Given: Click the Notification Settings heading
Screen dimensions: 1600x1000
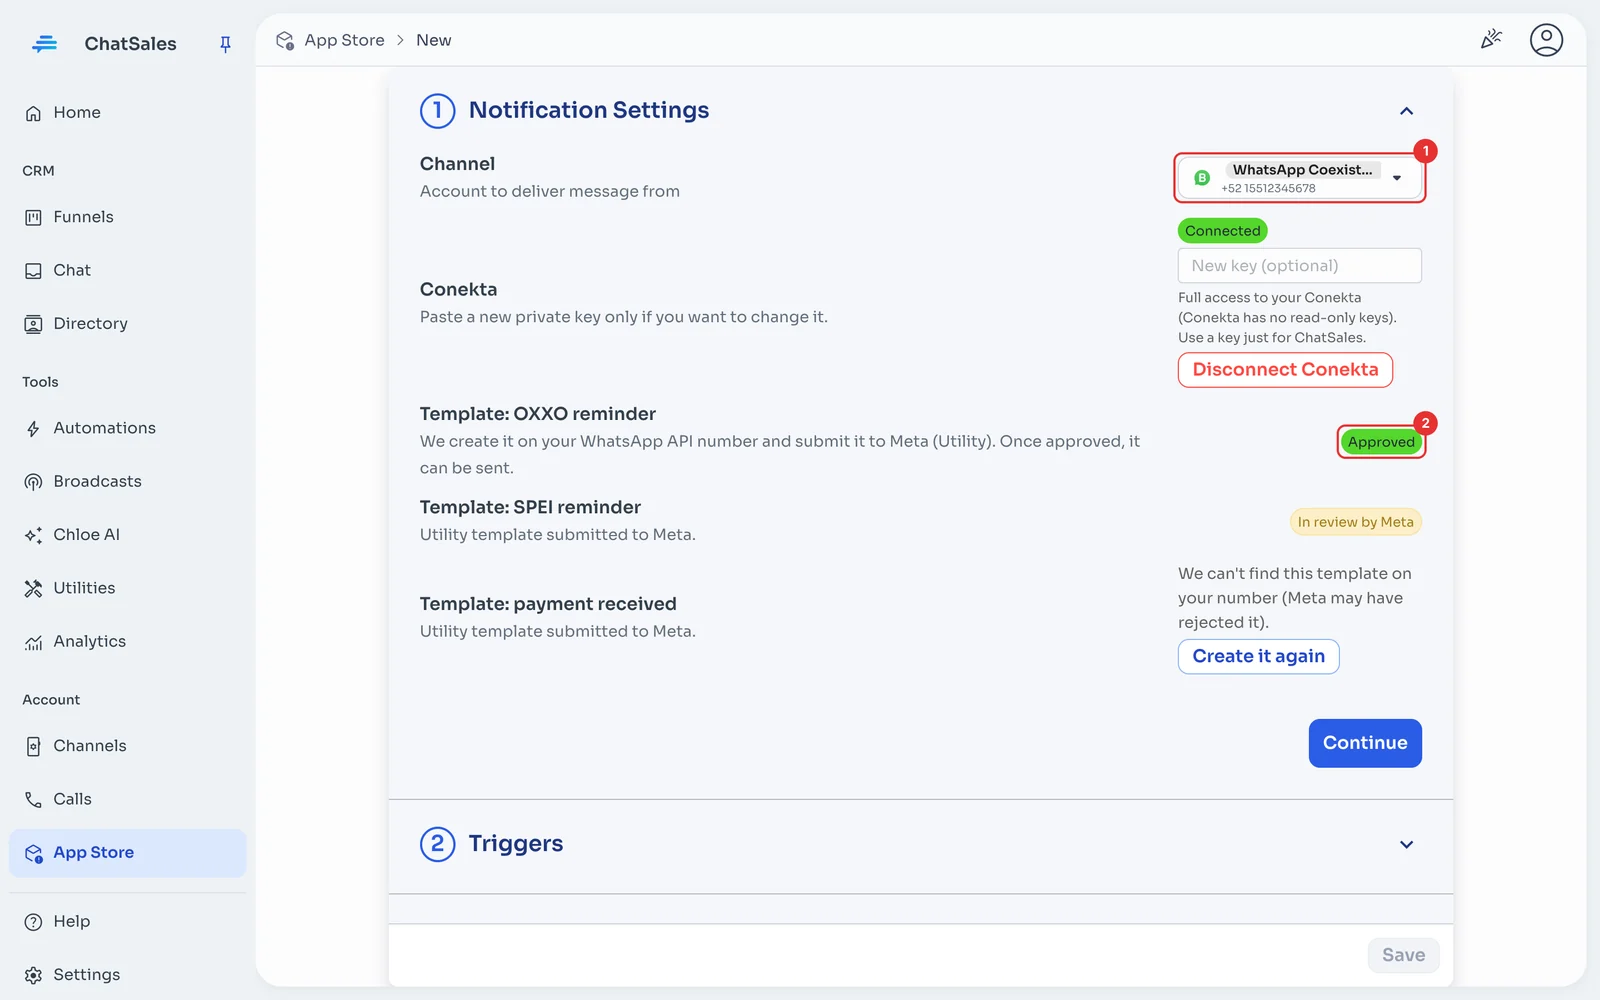Looking at the screenshot, I should (x=589, y=110).
